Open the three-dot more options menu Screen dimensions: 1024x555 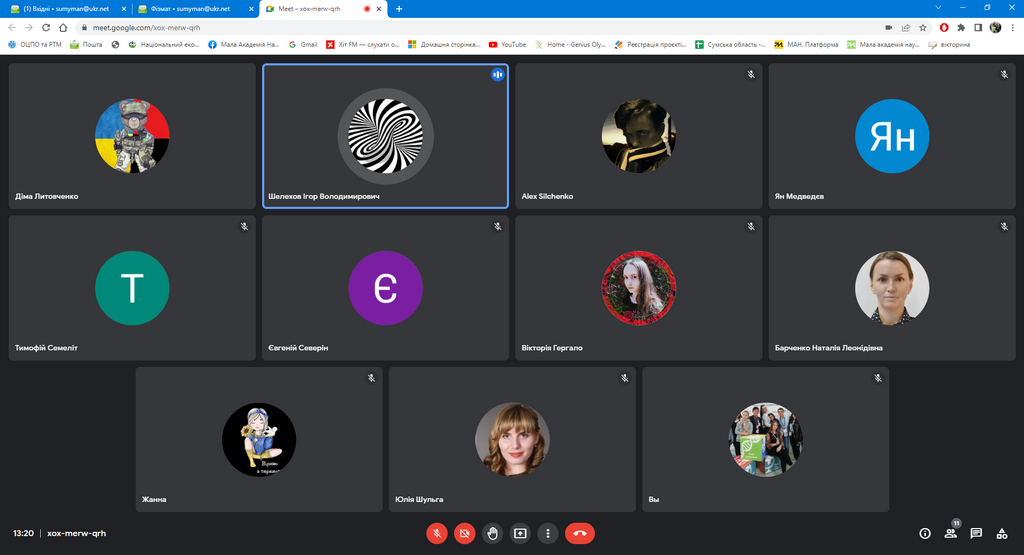pyautogui.click(x=547, y=533)
